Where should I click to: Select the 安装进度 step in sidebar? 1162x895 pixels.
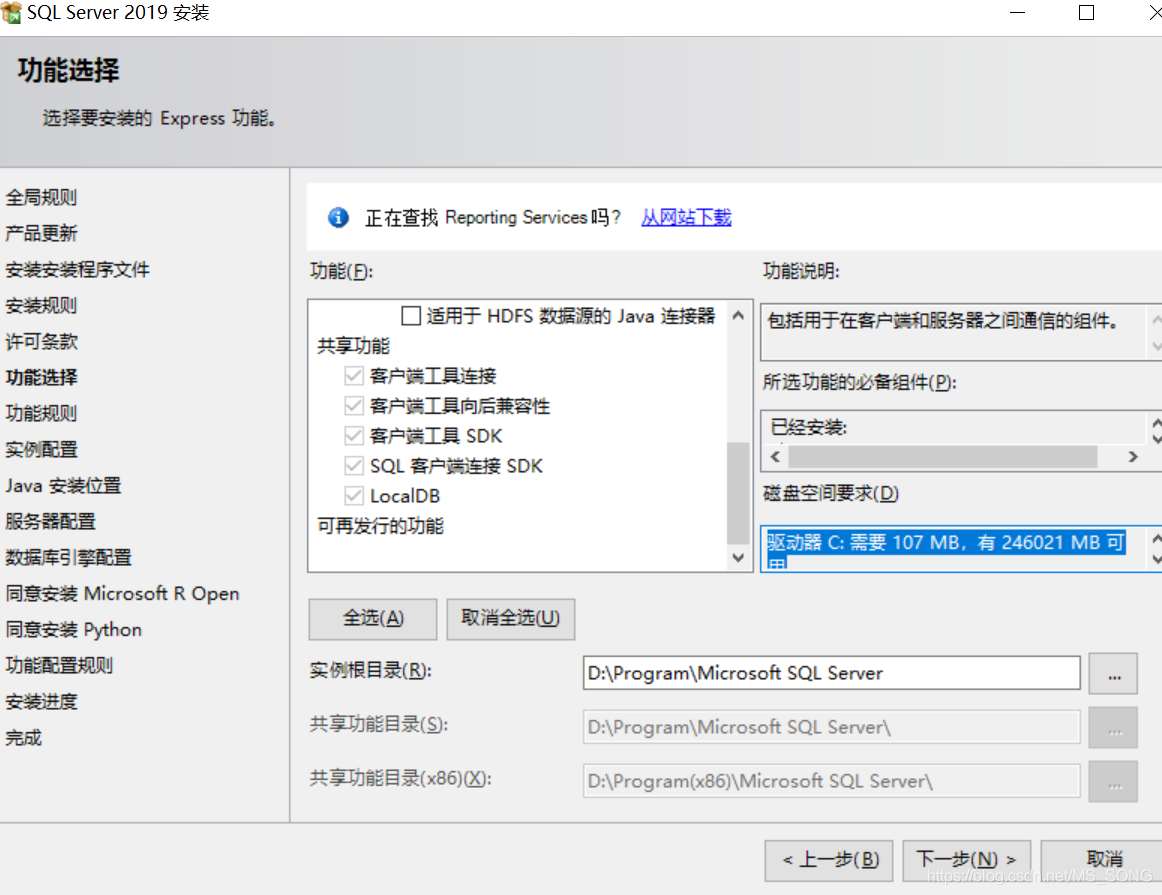[41, 702]
